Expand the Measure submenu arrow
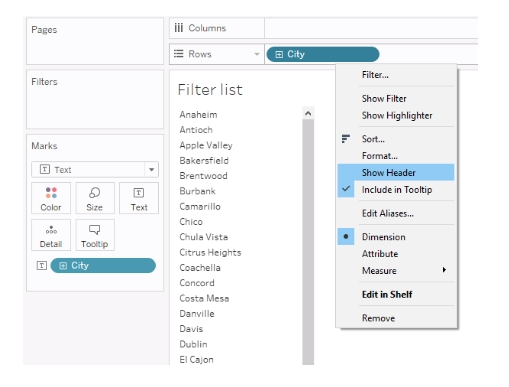 [444, 270]
